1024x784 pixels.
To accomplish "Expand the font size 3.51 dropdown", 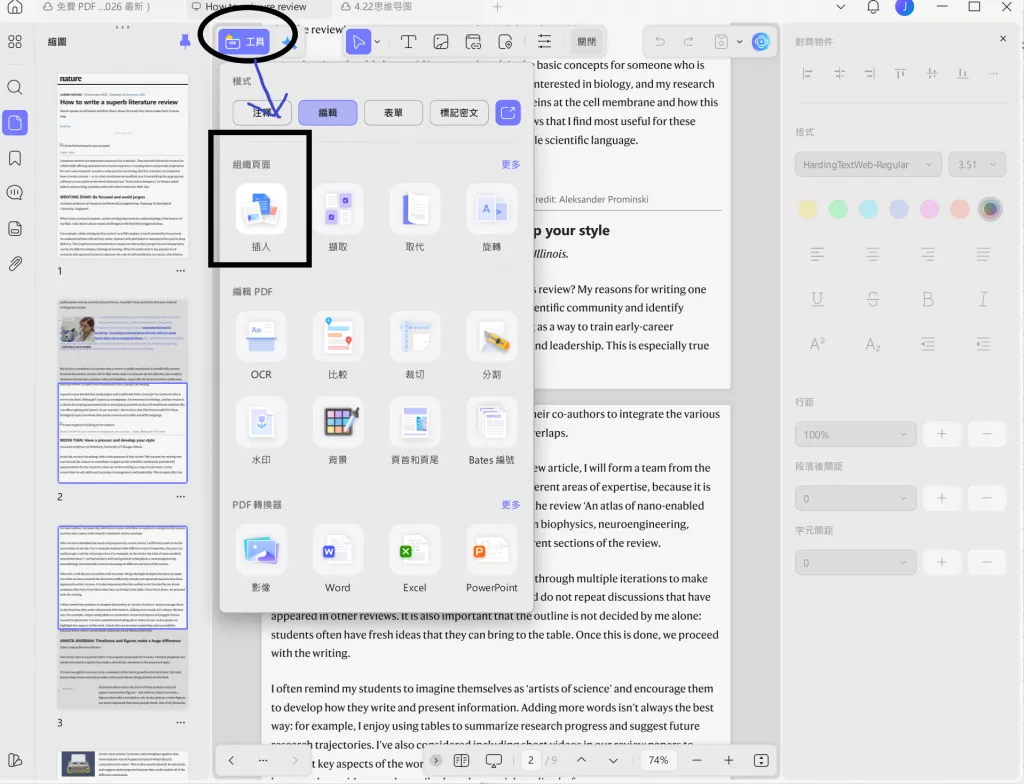I will pos(977,164).
